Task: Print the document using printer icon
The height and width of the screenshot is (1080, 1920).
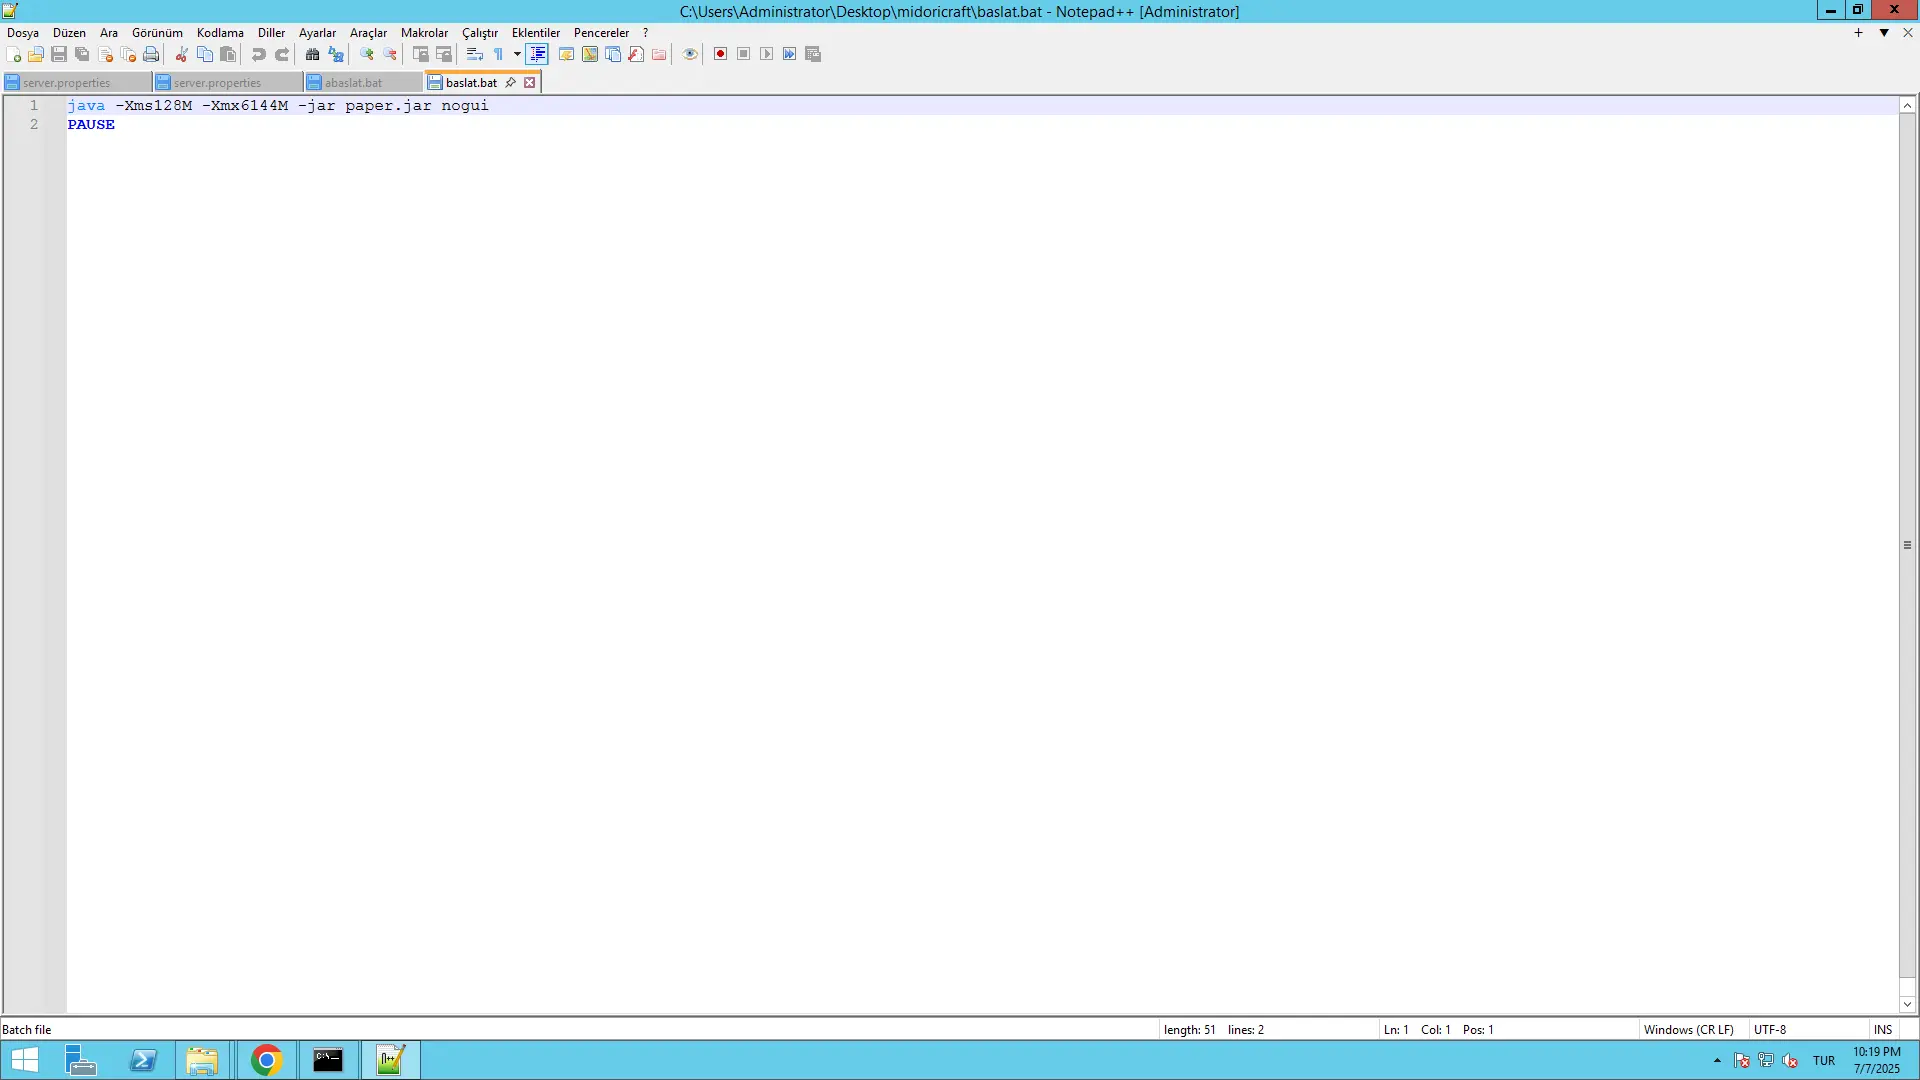Action: click(x=151, y=54)
